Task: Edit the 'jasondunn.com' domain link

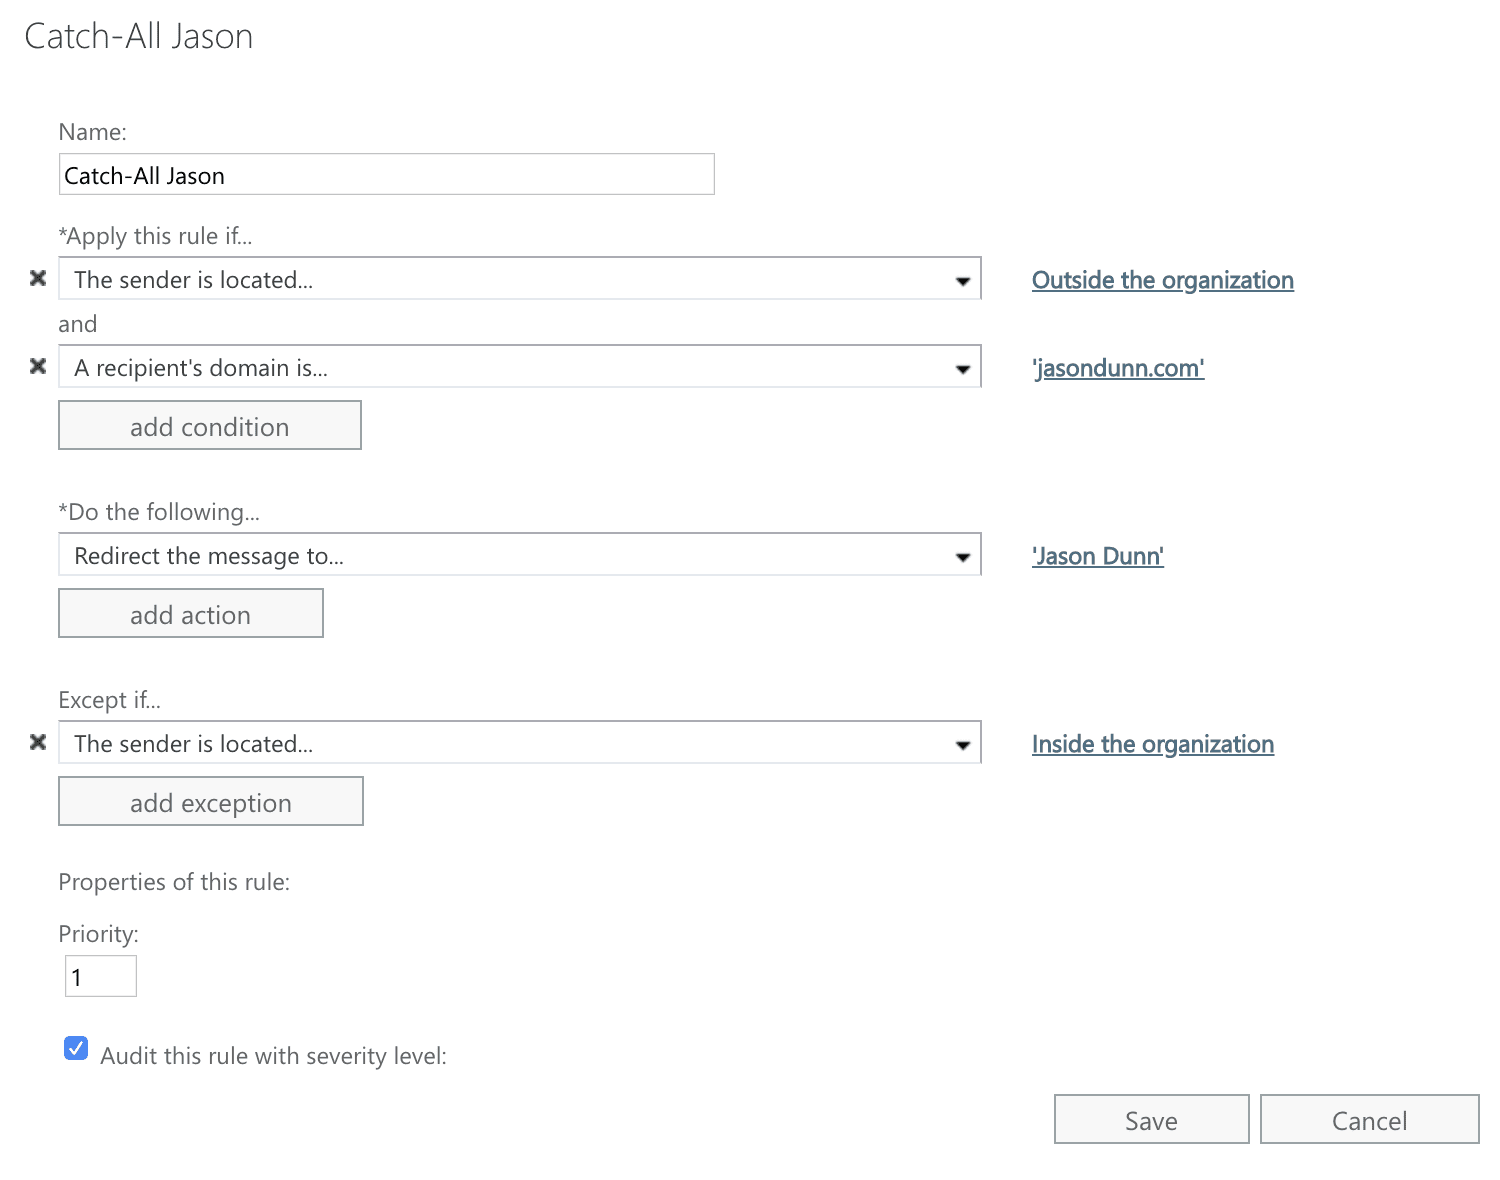Action: 1118,368
